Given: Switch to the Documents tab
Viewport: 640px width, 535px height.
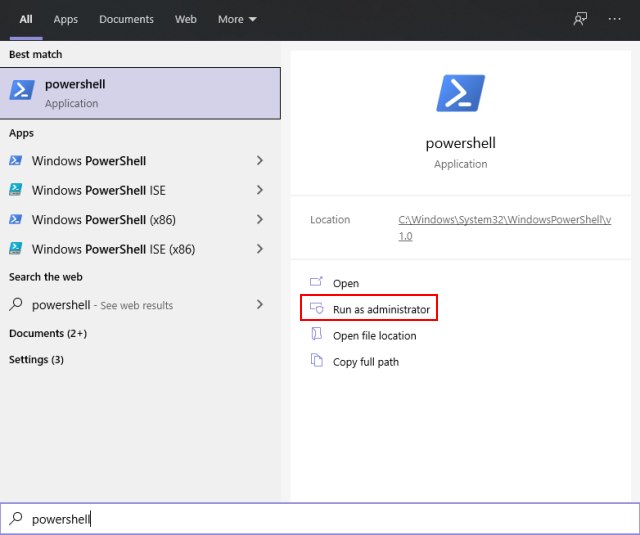Looking at the screenshot, I should pos(126,19).
